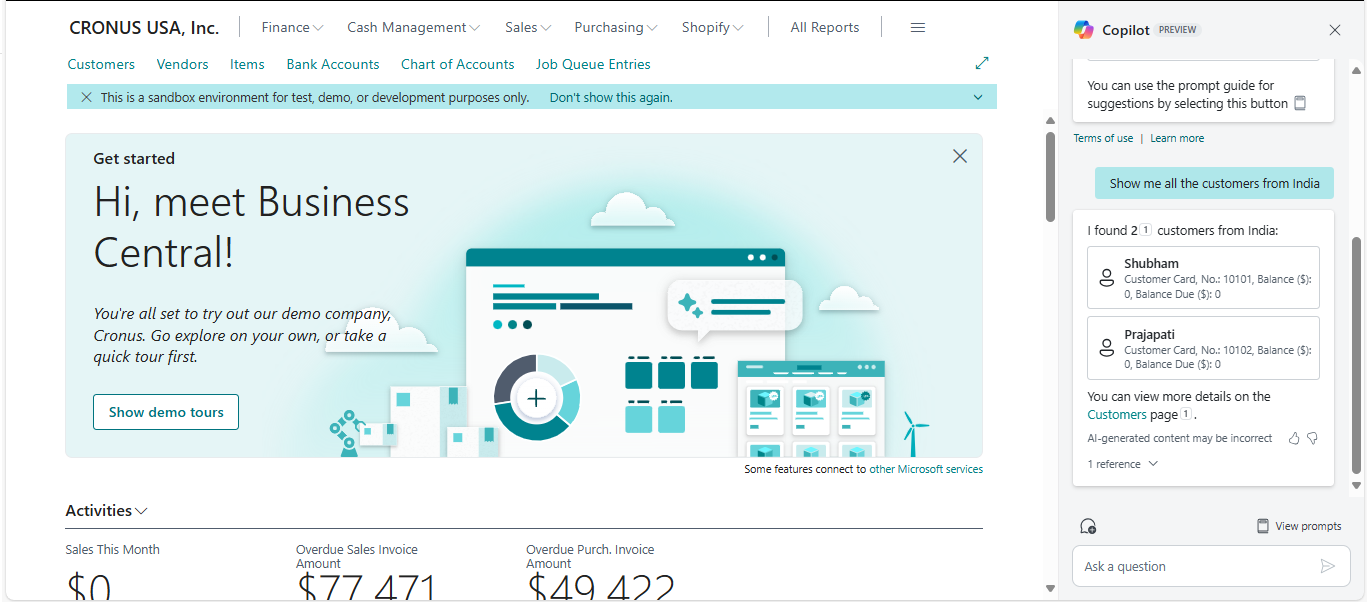This screenshot has width=1367, height=602.
Task: Click the Customers link in the Copilot answer
Action: point(1117,414)
